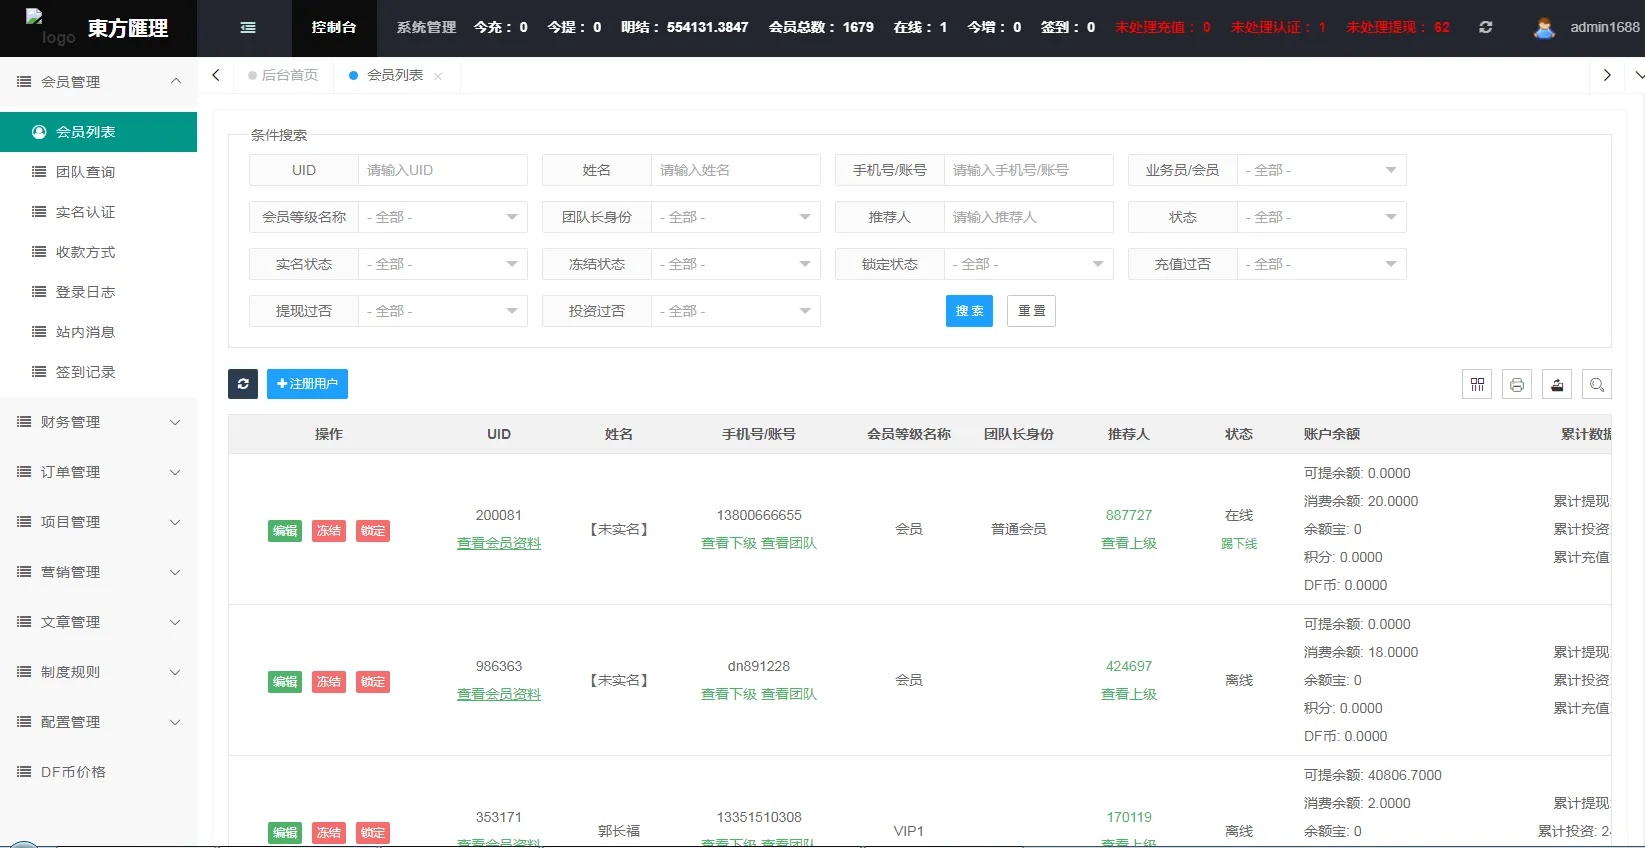This screenshot has height=848, width=1645.
Task: Click the sidebar collapse hamburger icon
Action: tap(248, 28)
